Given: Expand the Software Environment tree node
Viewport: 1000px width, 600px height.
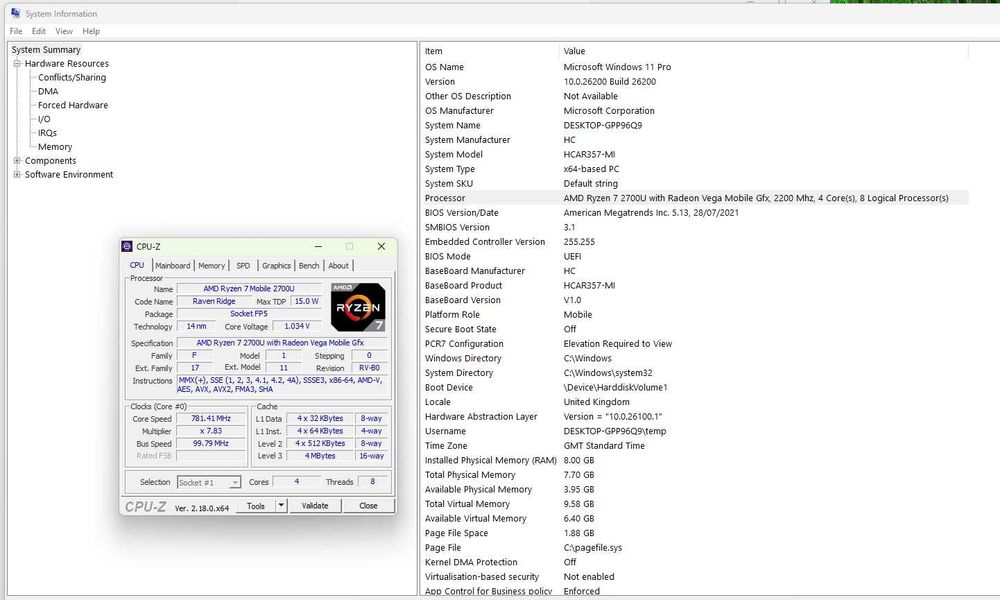Looking at the screenshot, I should click(17, 175).
